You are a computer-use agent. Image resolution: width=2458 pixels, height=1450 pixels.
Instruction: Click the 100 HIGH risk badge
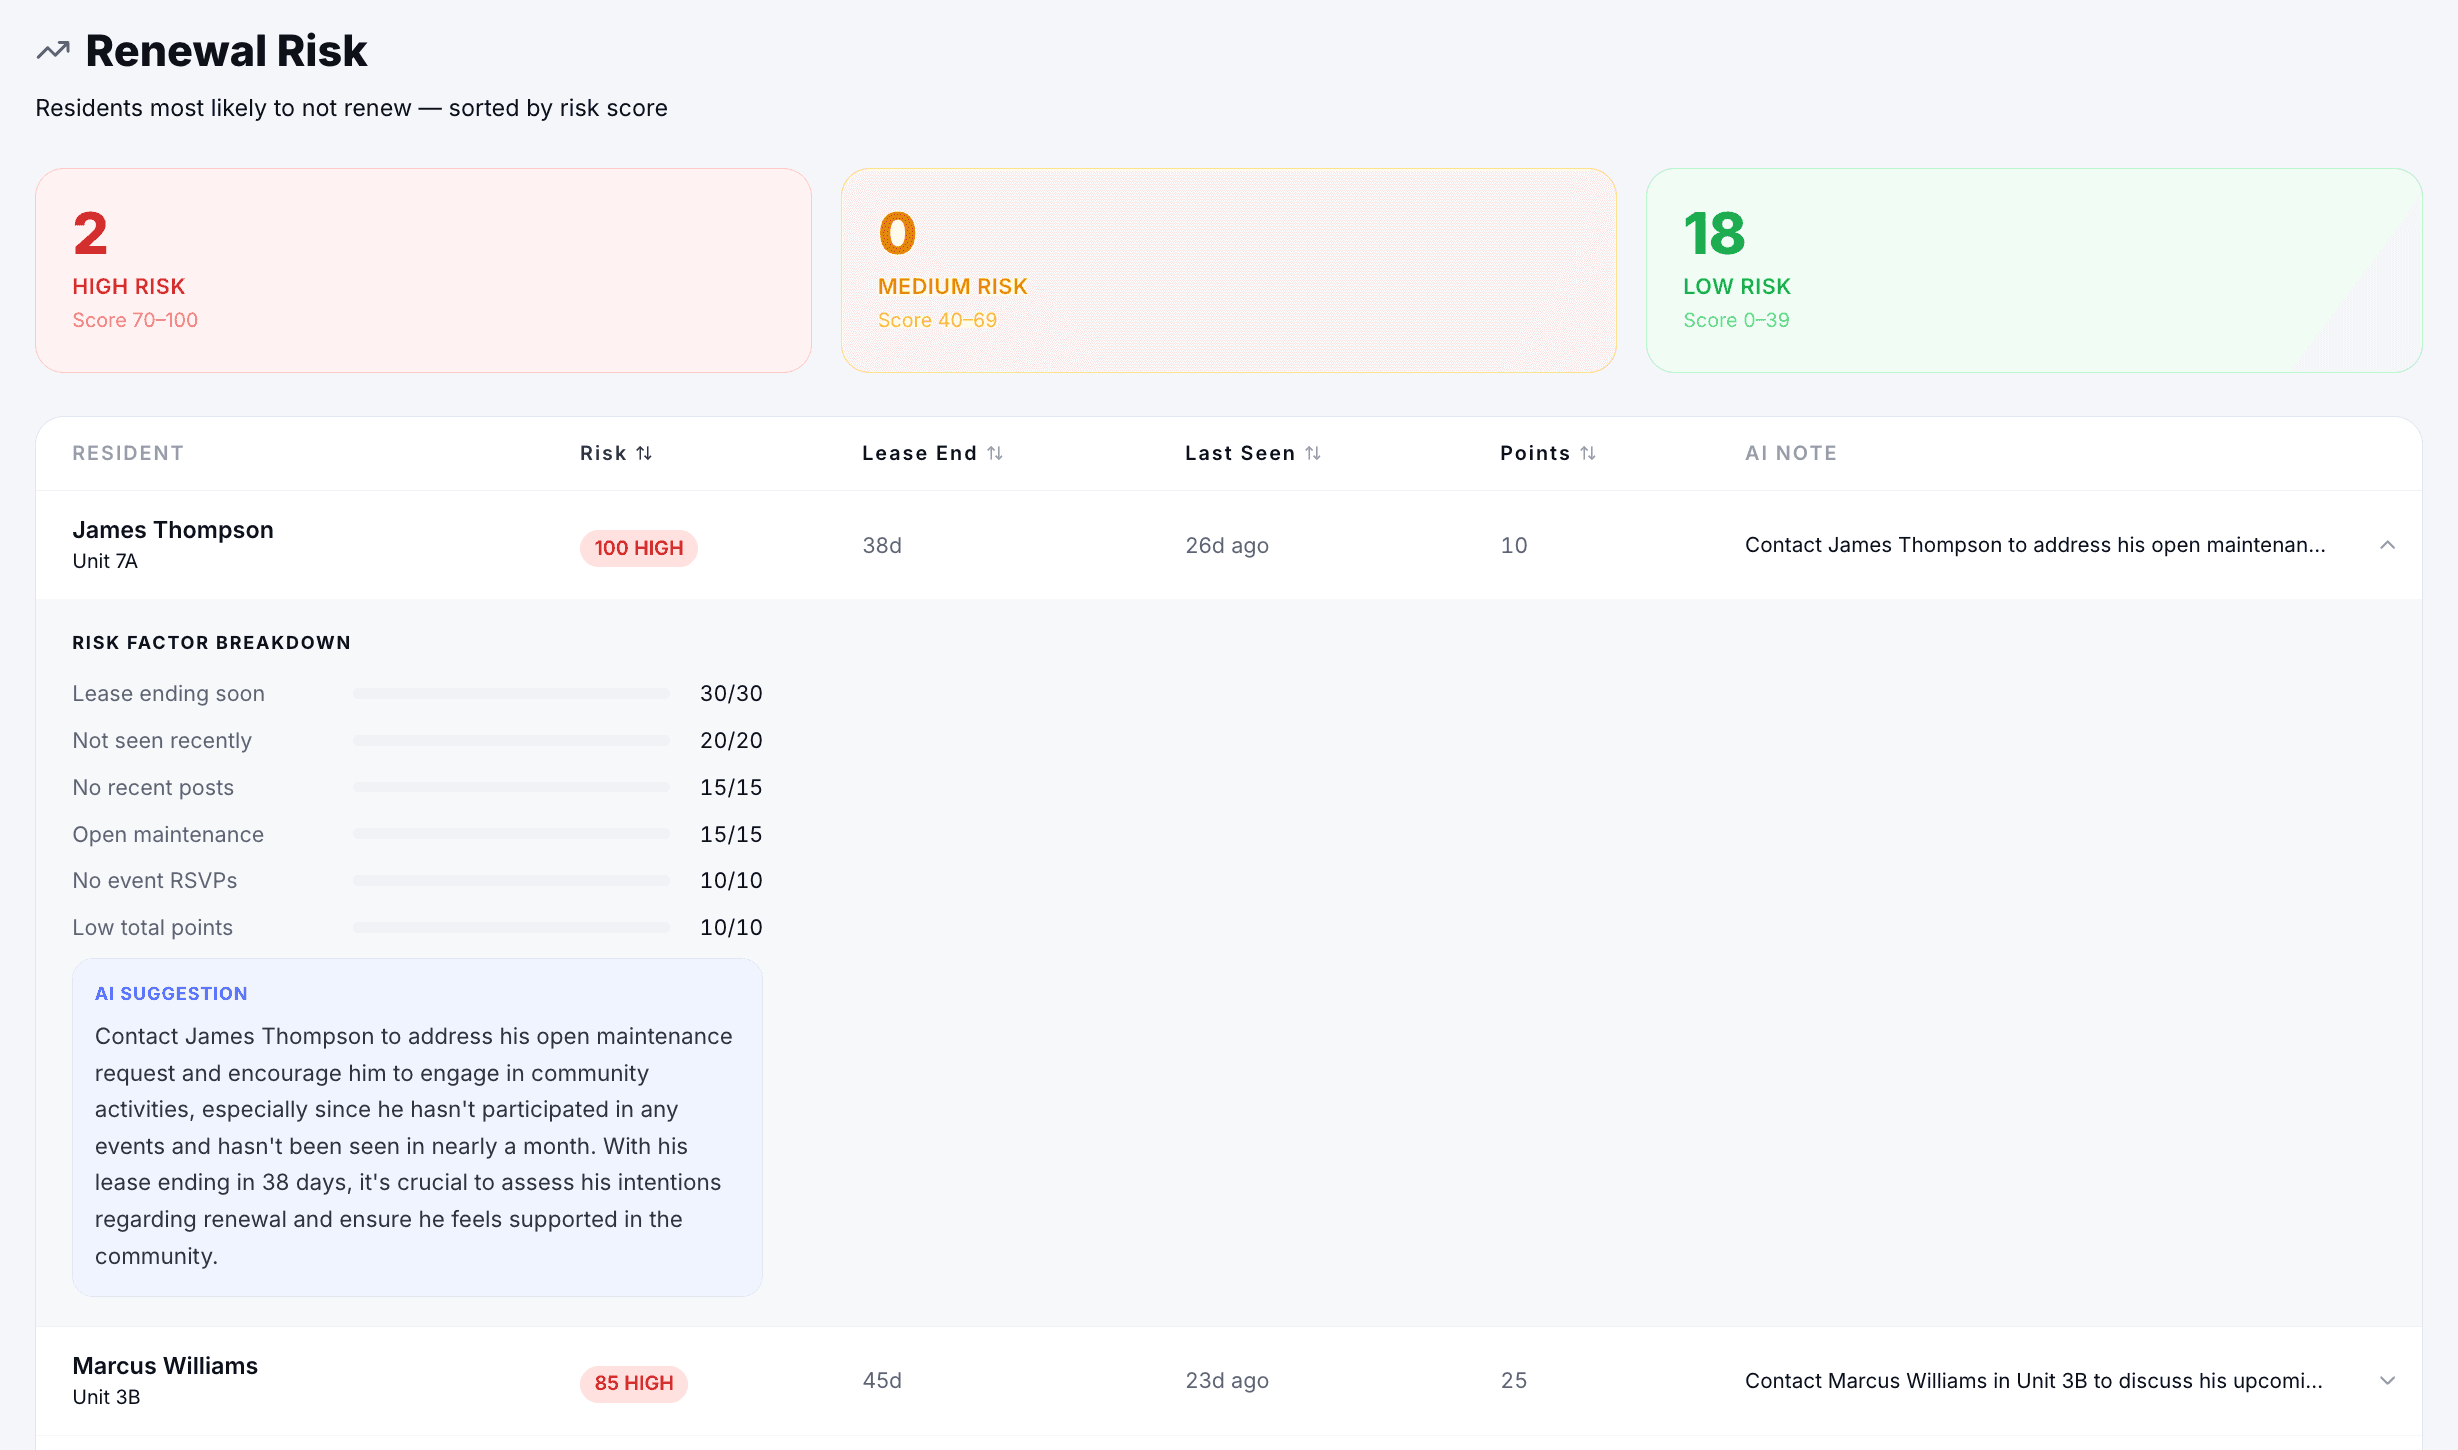[x=639, y=548]
